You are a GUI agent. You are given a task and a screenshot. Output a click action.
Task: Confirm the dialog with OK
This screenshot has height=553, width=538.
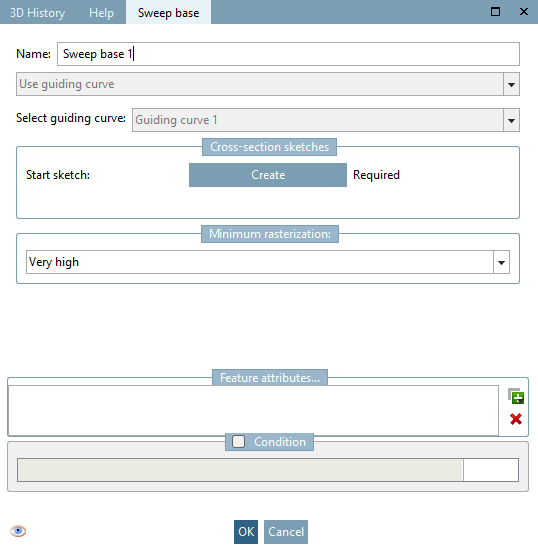point(246,531)
